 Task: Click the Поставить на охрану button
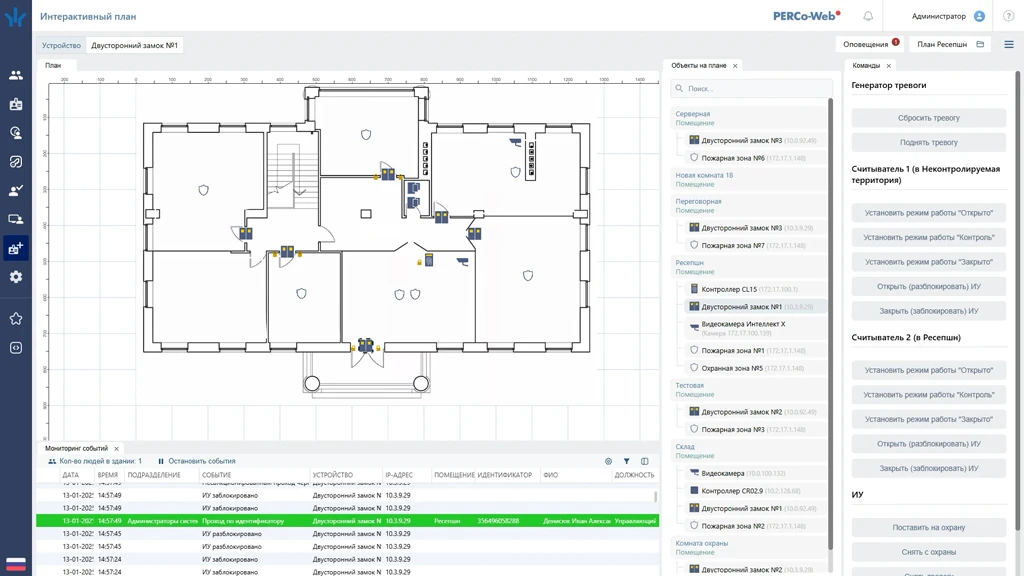928,527
